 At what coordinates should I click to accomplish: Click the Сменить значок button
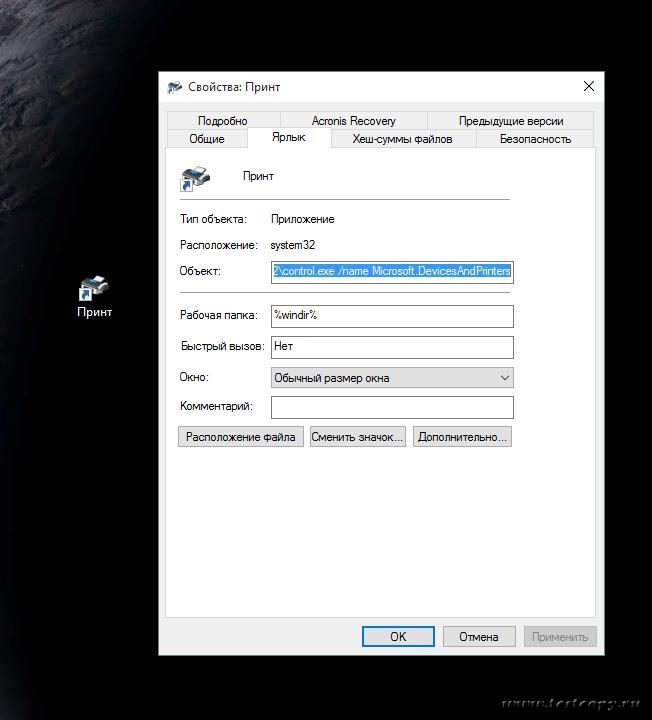357,437
